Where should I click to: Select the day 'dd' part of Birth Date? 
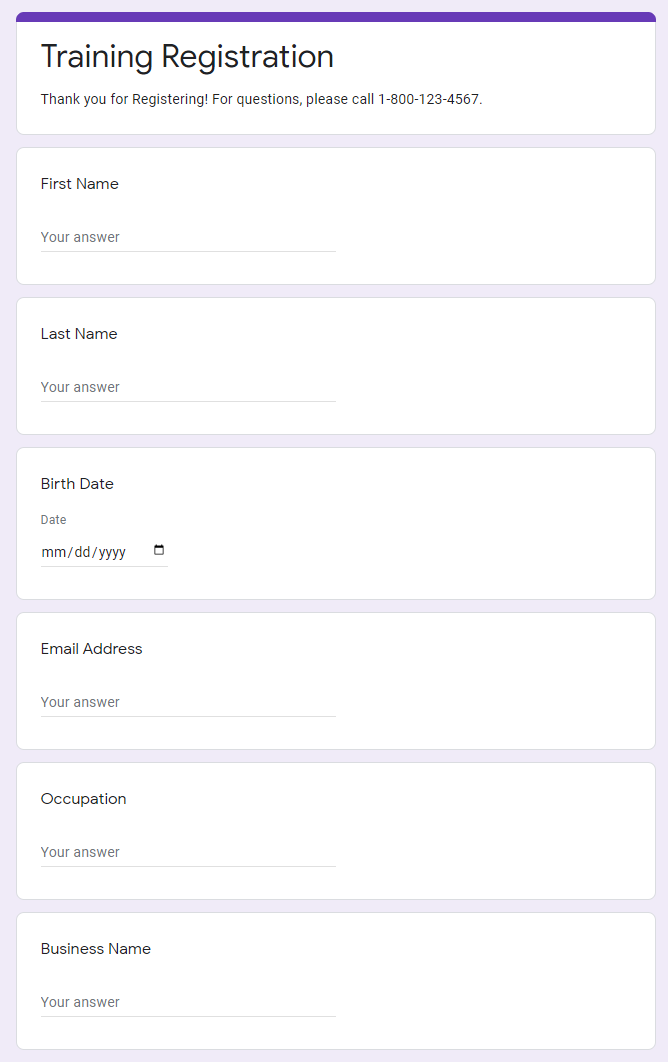pyautogui.click(x=80, y=552)
